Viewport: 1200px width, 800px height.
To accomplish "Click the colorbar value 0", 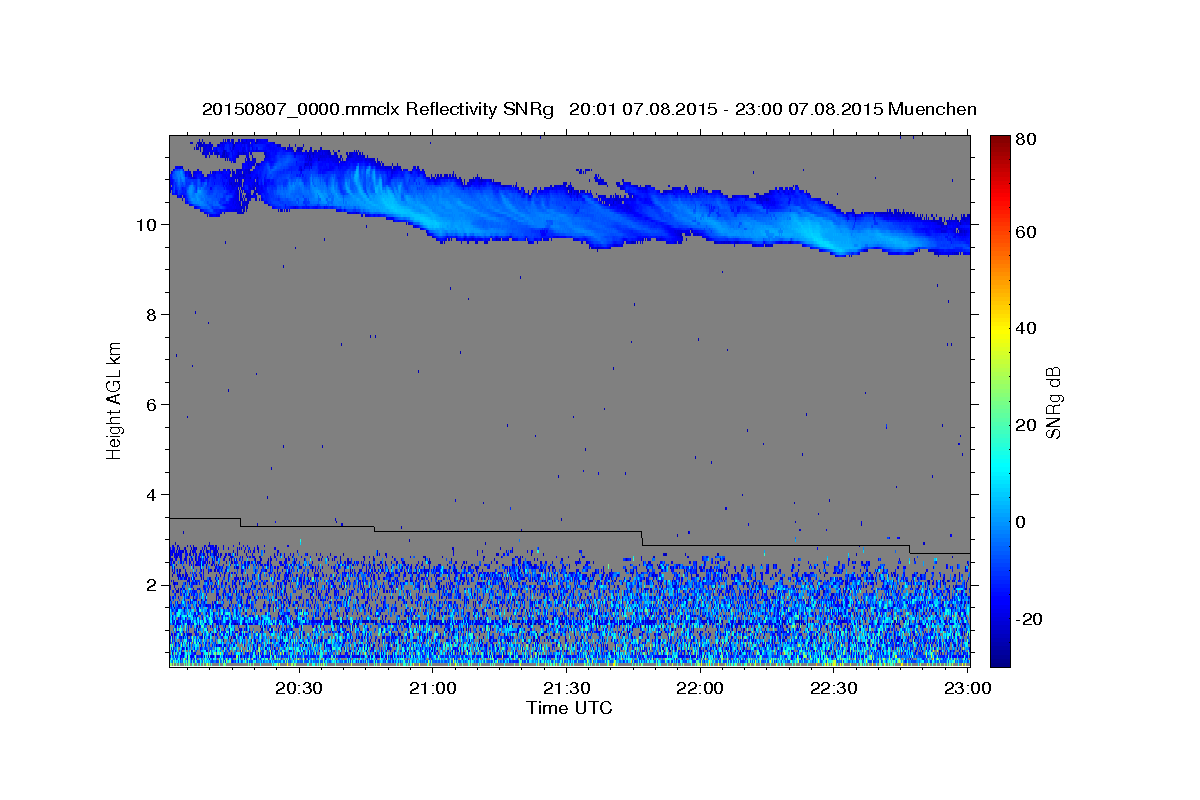I will click(x=1022, y=522).
